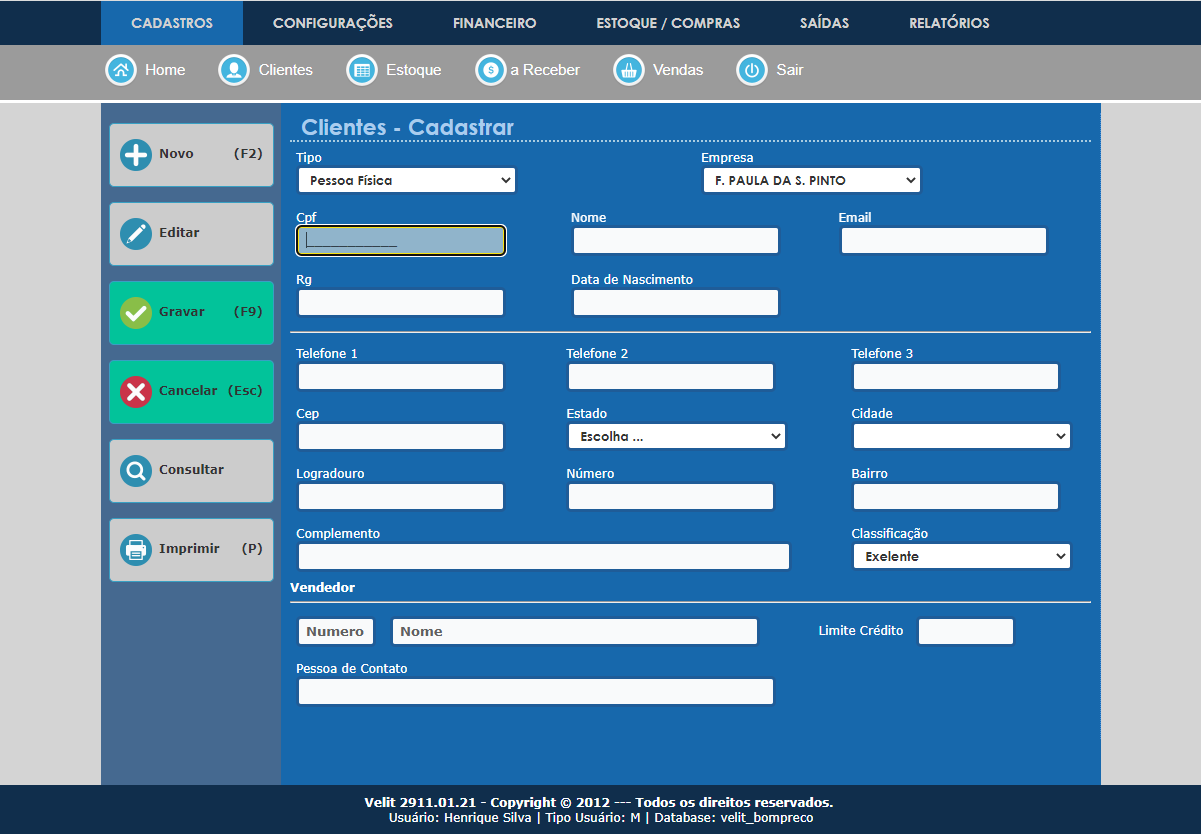
Task: Open the Tipo dropdown
Action: [x=406, y=180]
